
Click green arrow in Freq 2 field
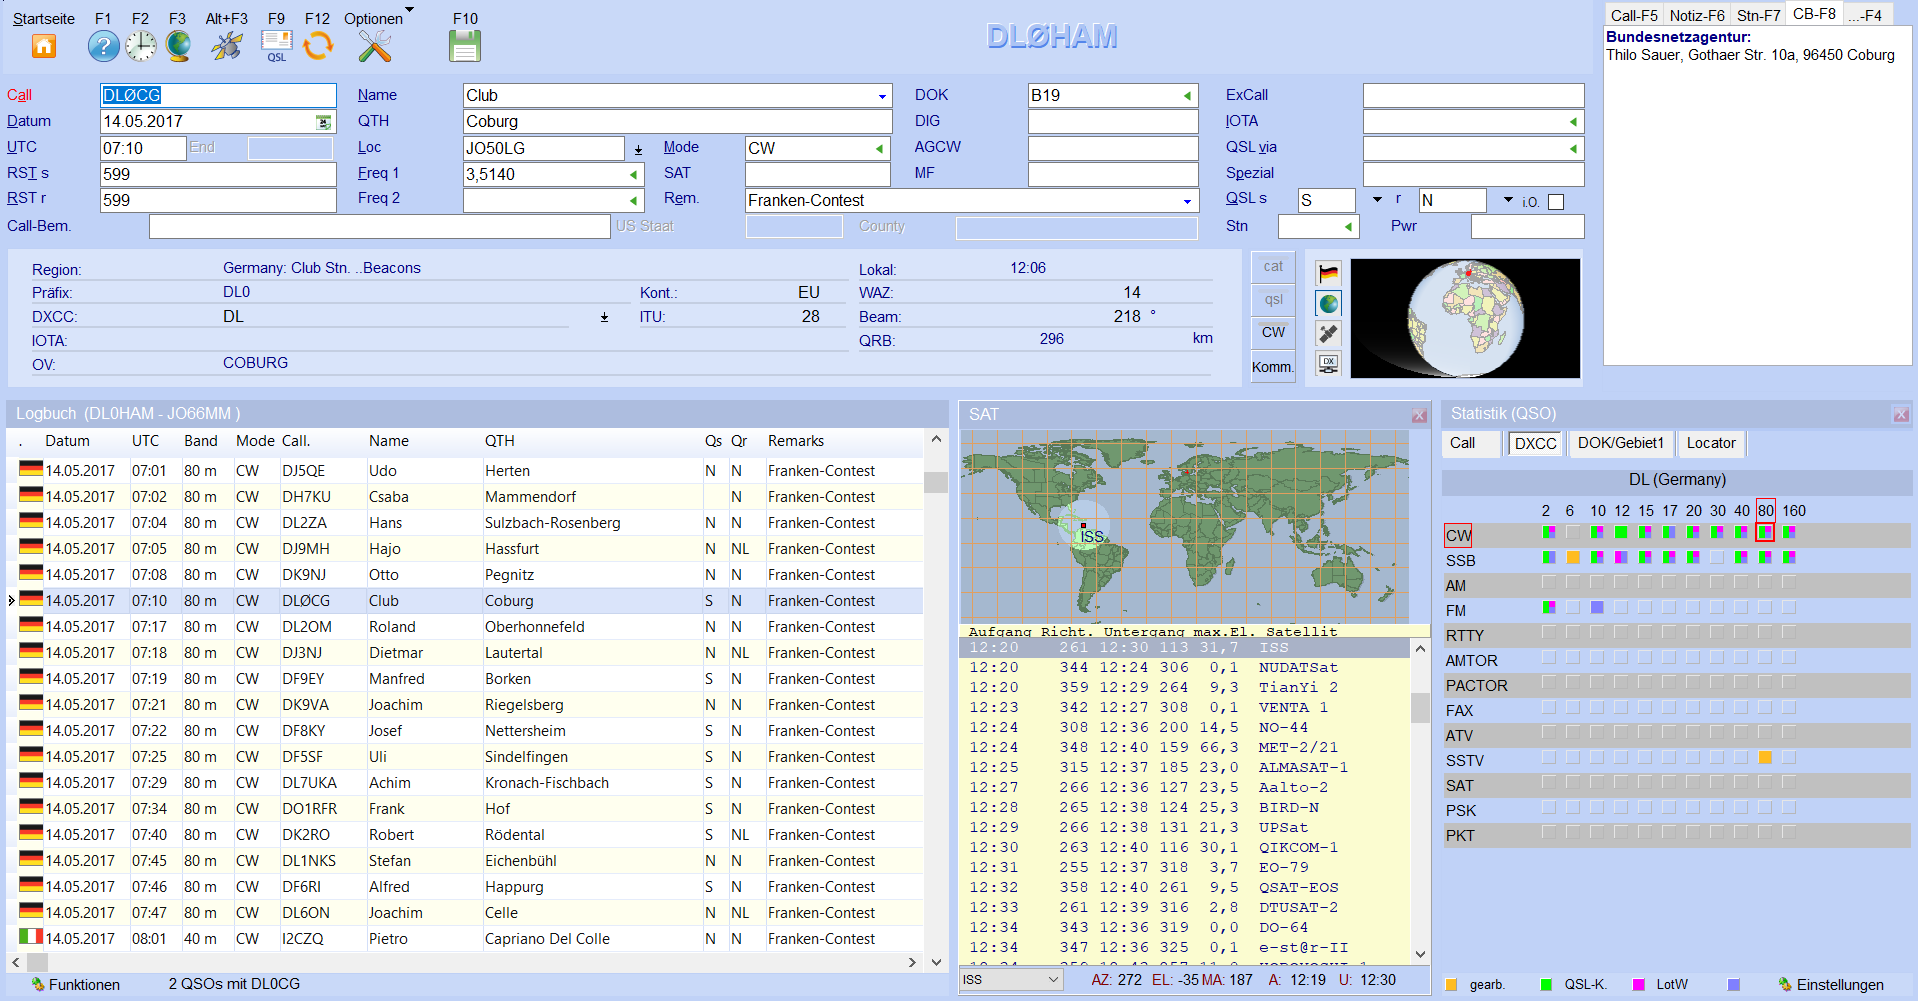633,200
